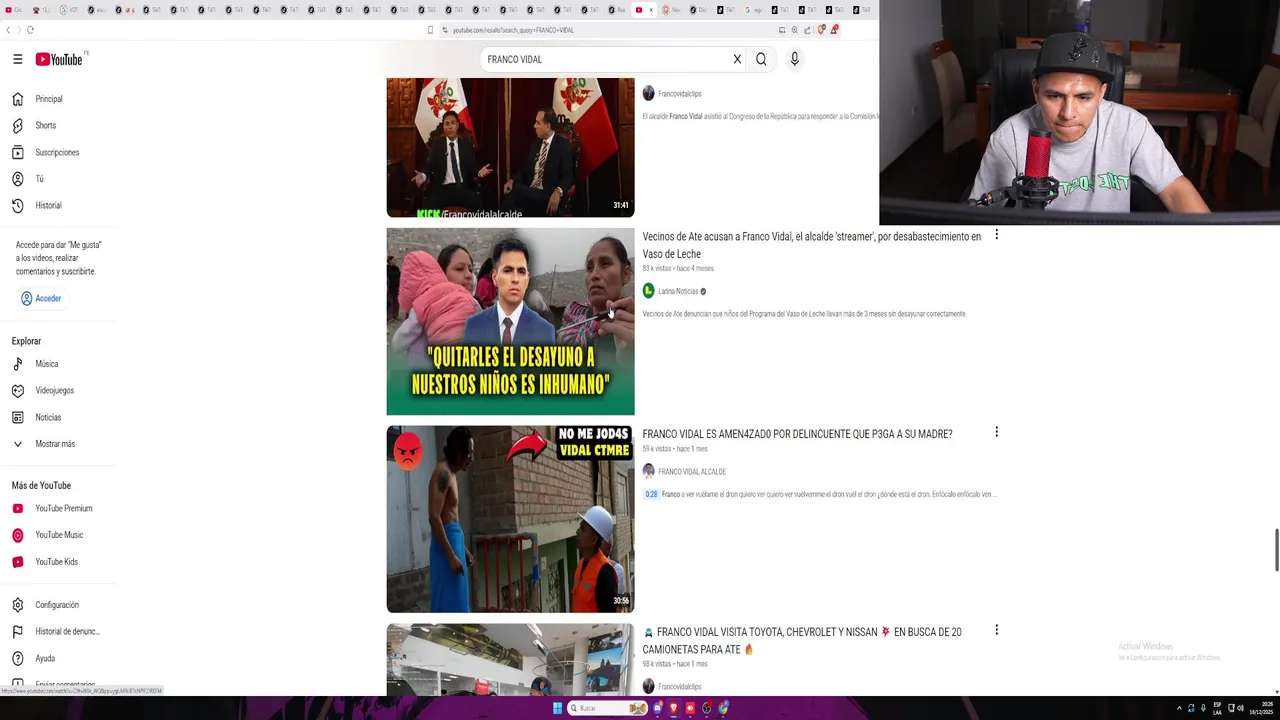Image resolution: width=1280 pixels, height=720 pixels.
Task: Click the magnifier search button
Action: 761,59
